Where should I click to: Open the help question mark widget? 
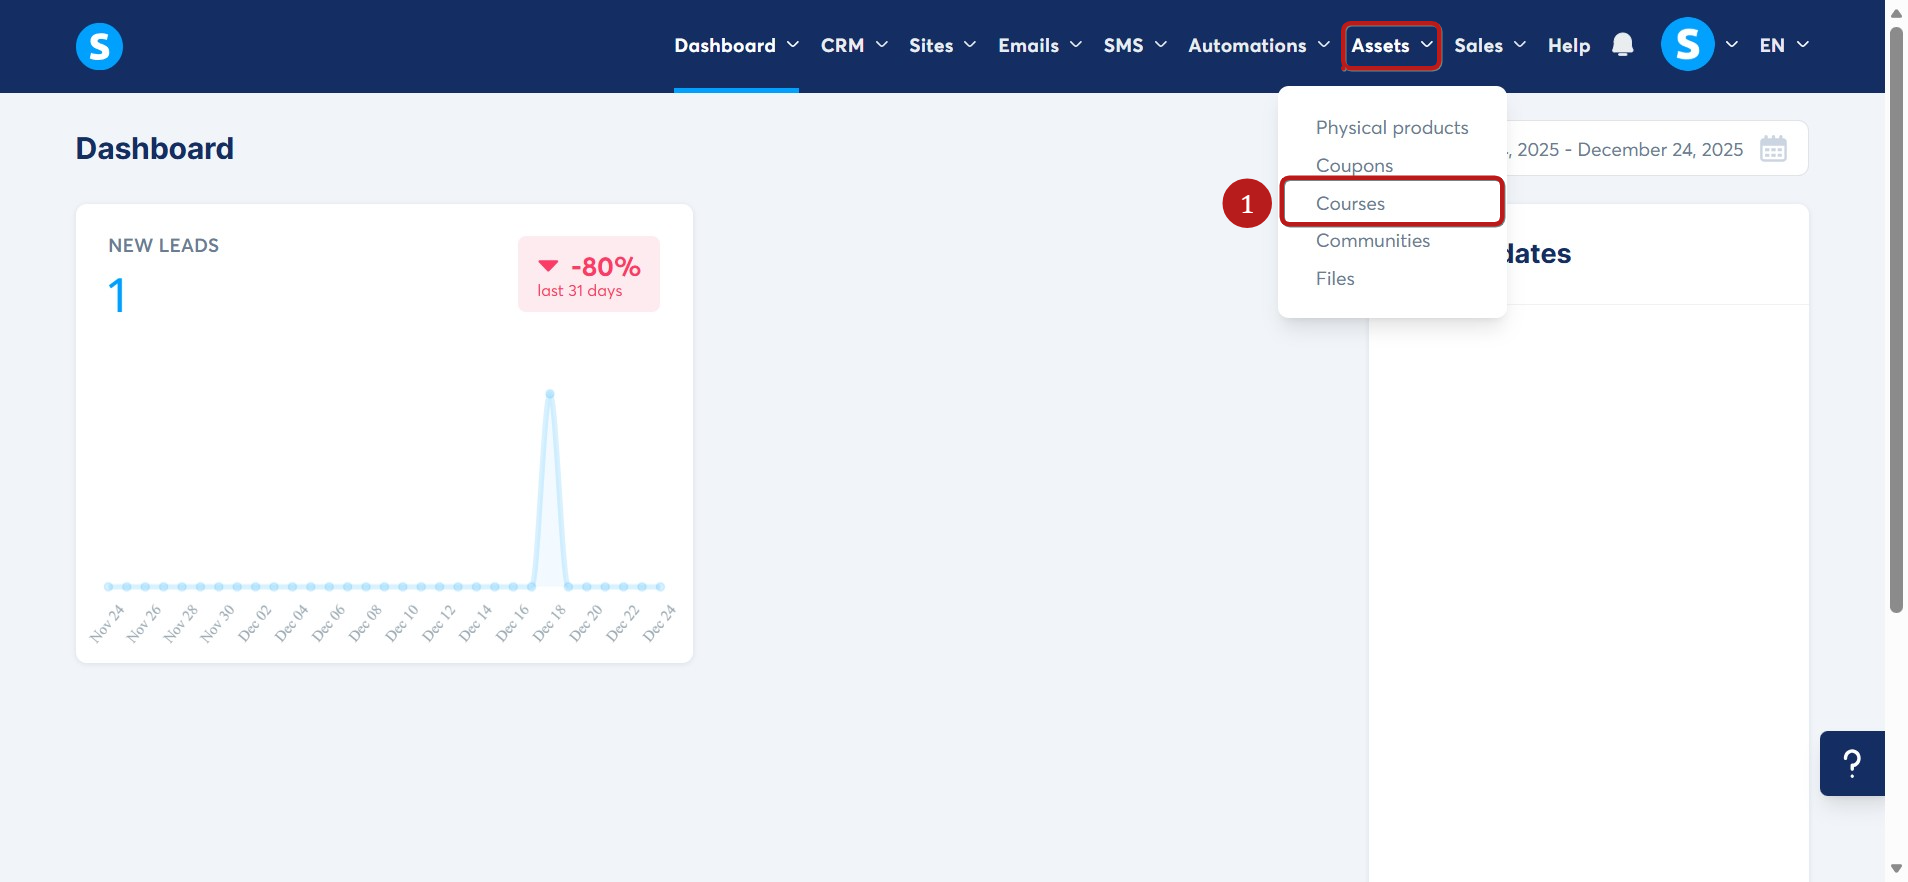[1852, 763]
